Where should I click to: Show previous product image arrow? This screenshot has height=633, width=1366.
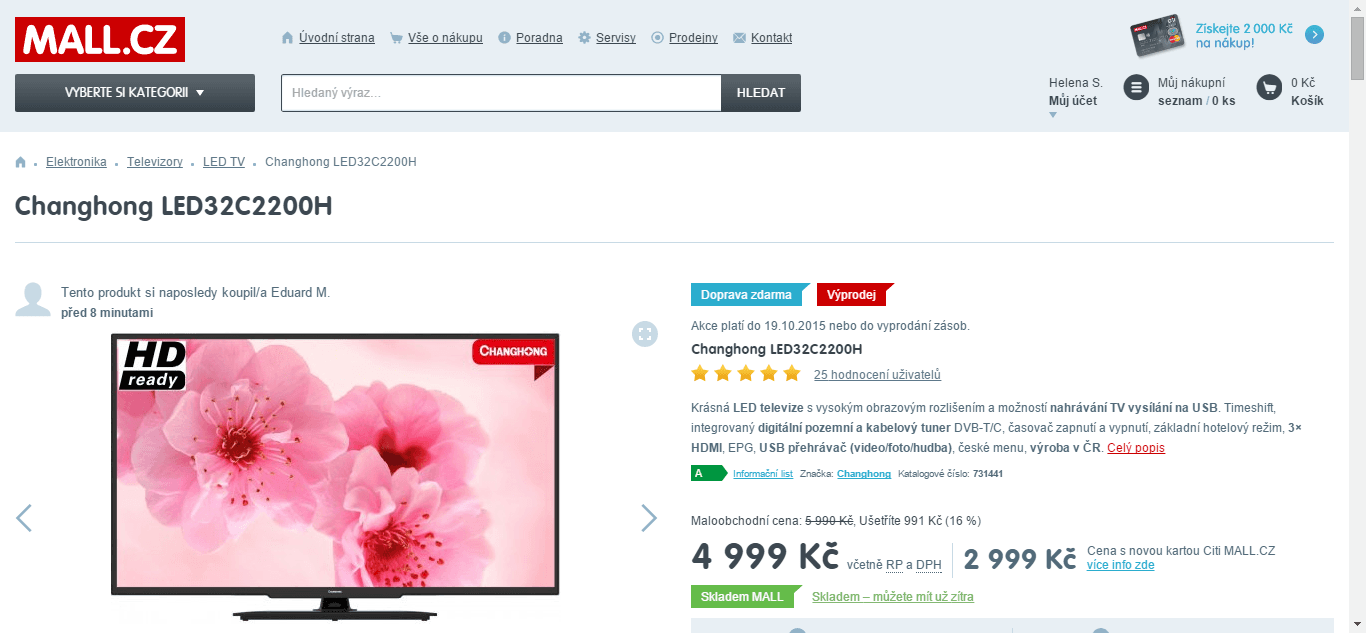(24, 518)
